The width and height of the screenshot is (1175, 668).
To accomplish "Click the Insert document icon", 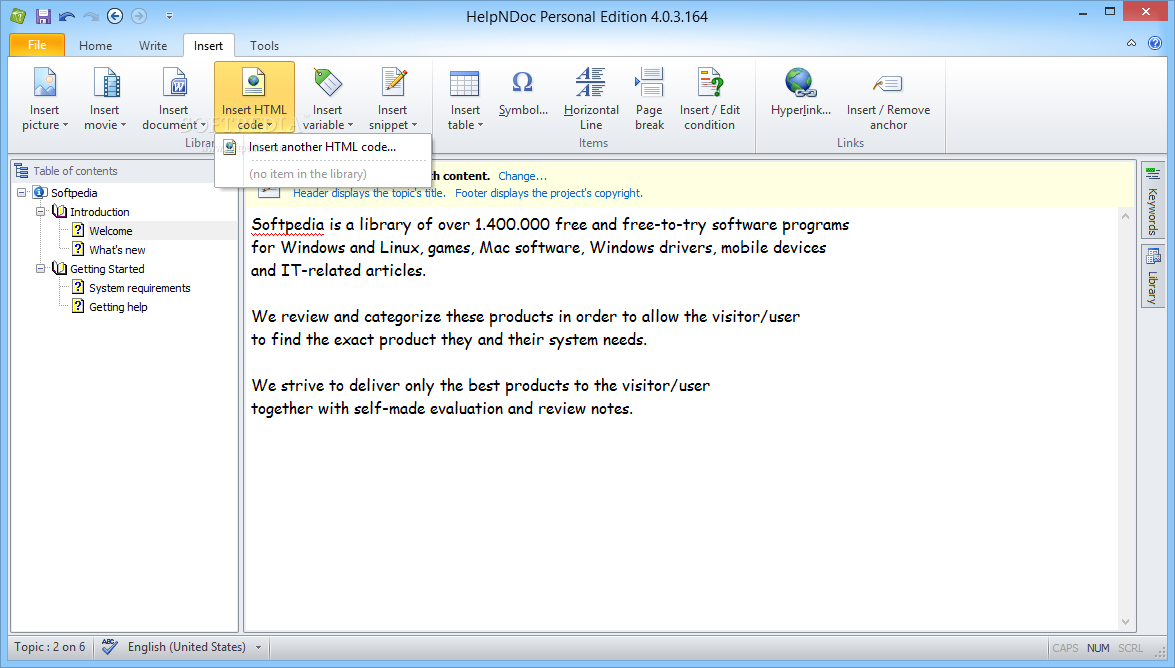I will (174, 82).
